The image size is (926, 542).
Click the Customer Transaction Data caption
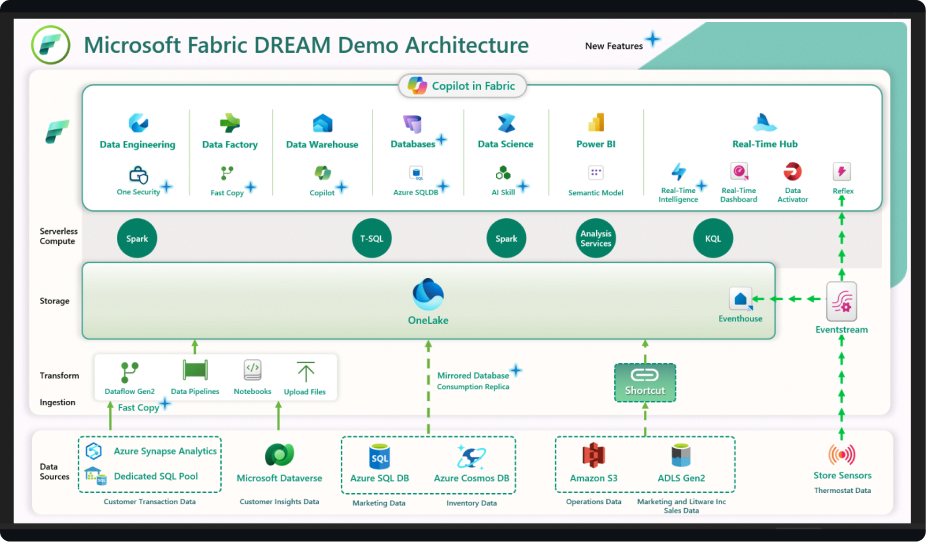[149, 502]
